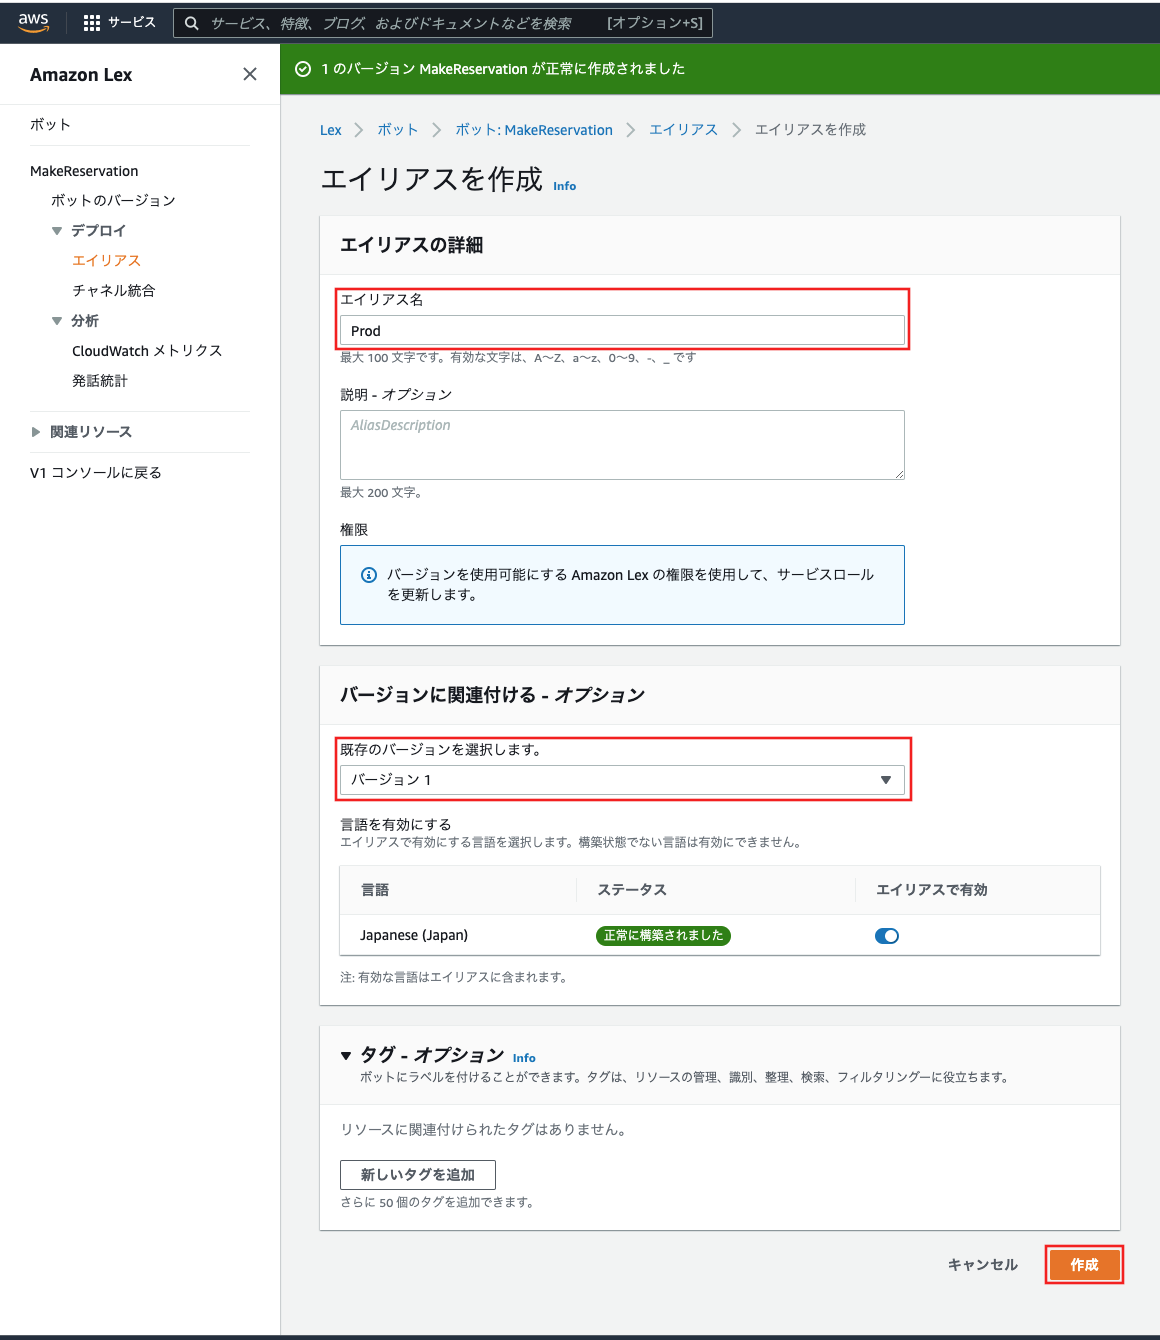Collapse the デプロイ section in the sidebar
Image resolution: width=1160 pixels, height=1340 pixels.
(57, 231)
